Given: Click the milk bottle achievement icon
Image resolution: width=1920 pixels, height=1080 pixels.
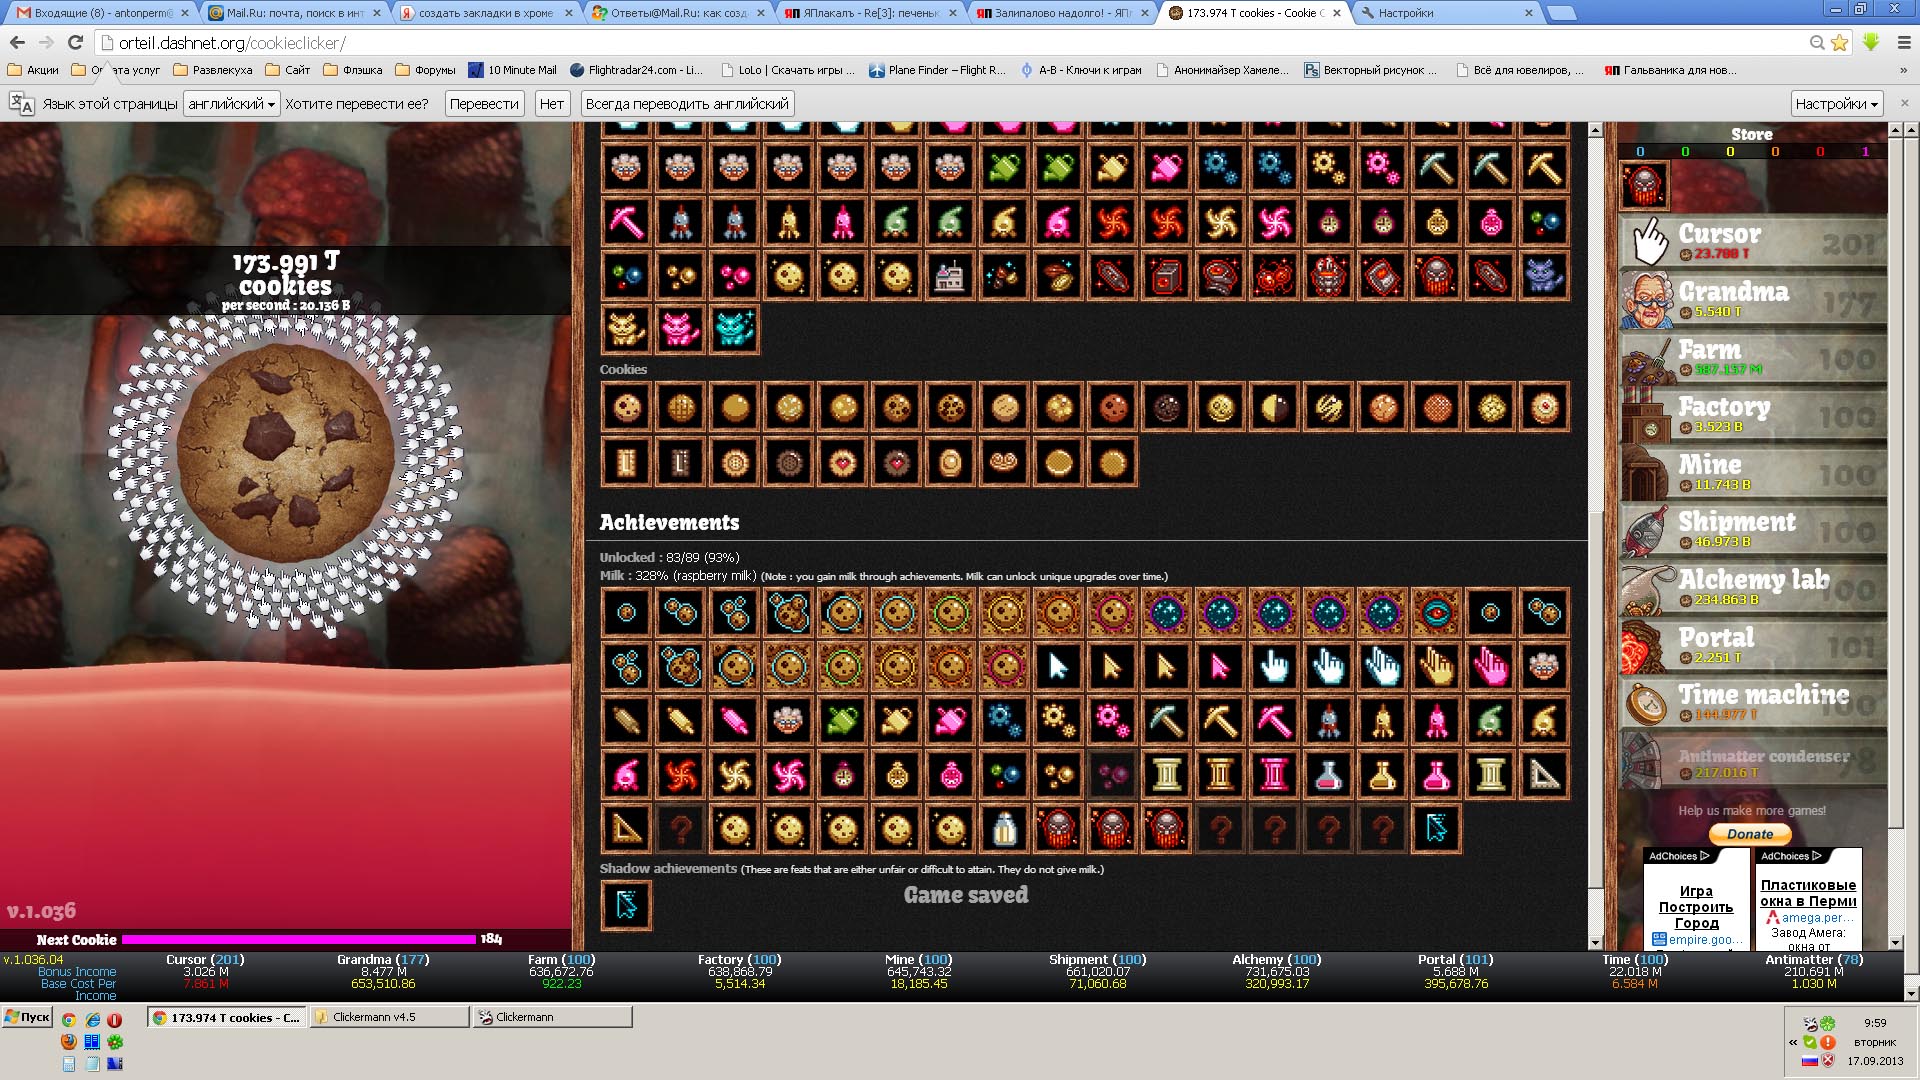Looking at the screenshot, I should coord(1005,828).
